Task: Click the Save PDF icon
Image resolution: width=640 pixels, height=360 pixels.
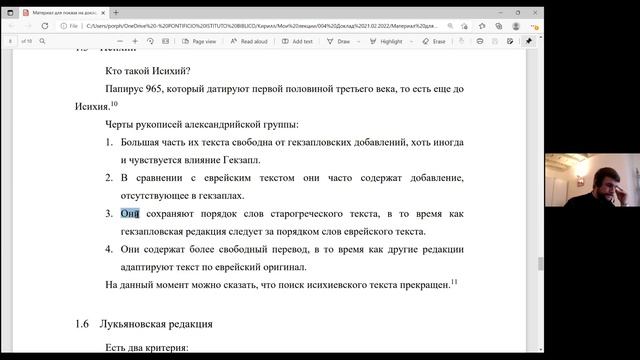Action: click(x=495, y=41)
